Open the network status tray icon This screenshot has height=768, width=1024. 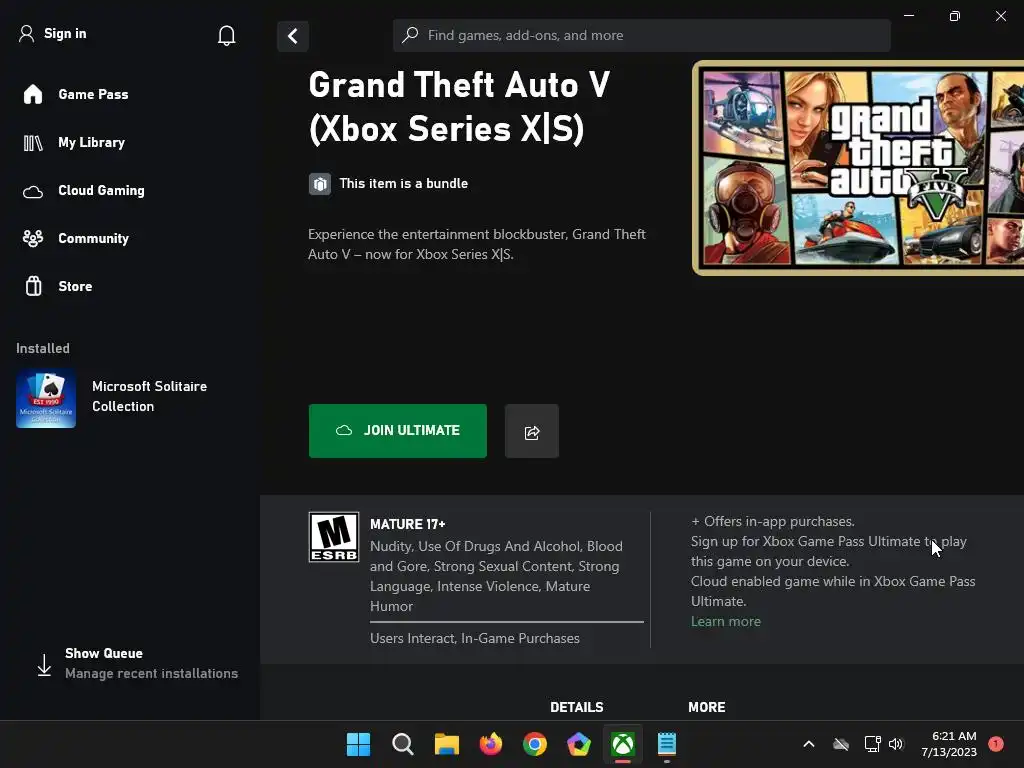tap(872, 744)
